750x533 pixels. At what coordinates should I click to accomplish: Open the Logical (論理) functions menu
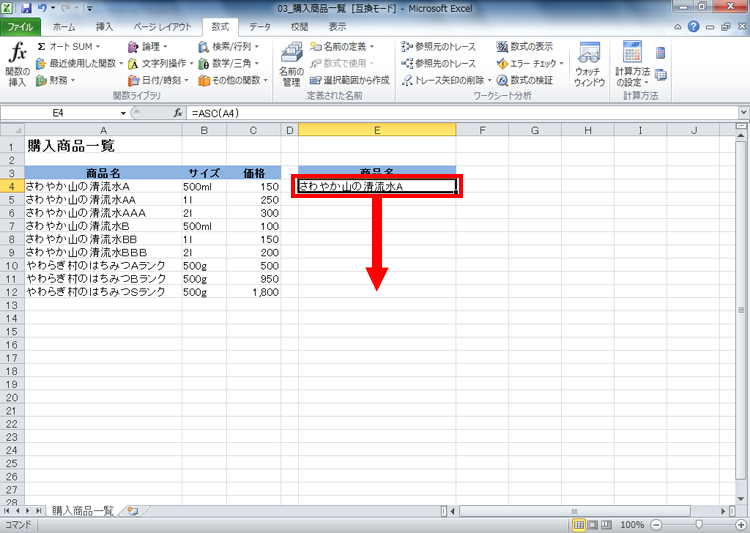tap(148, 47)
